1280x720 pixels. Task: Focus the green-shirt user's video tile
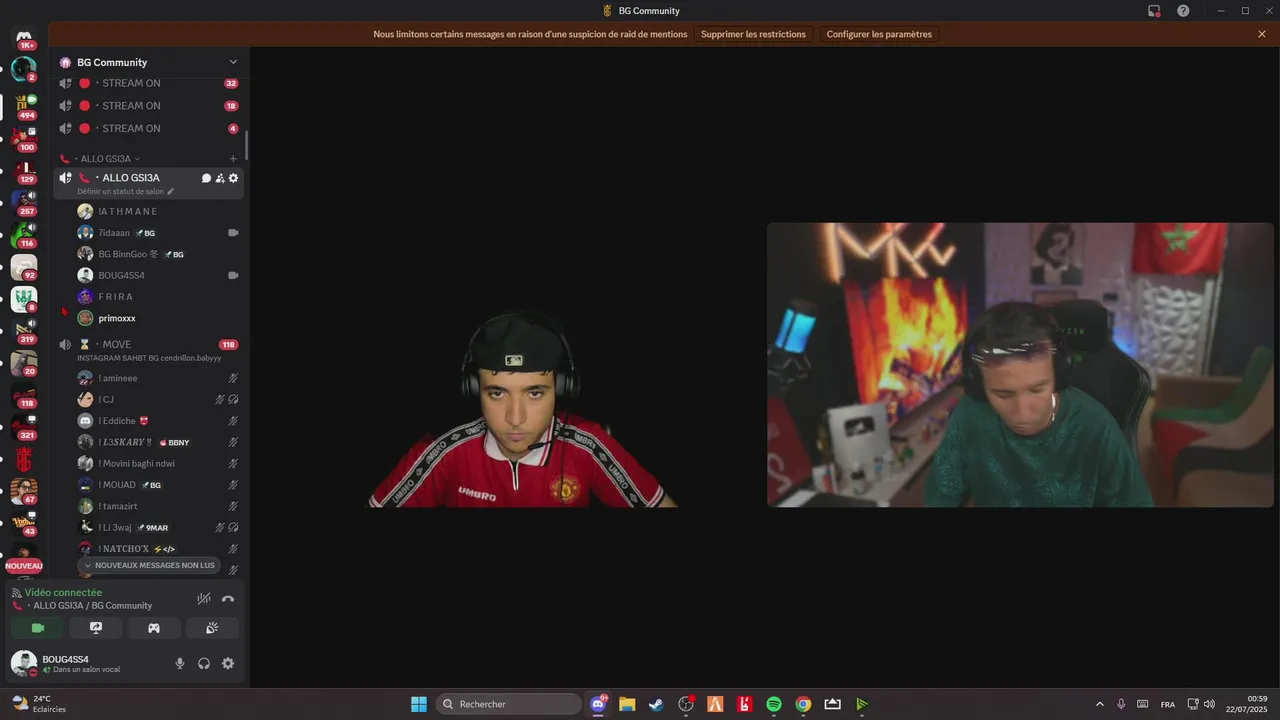(x=1020, y=365)
